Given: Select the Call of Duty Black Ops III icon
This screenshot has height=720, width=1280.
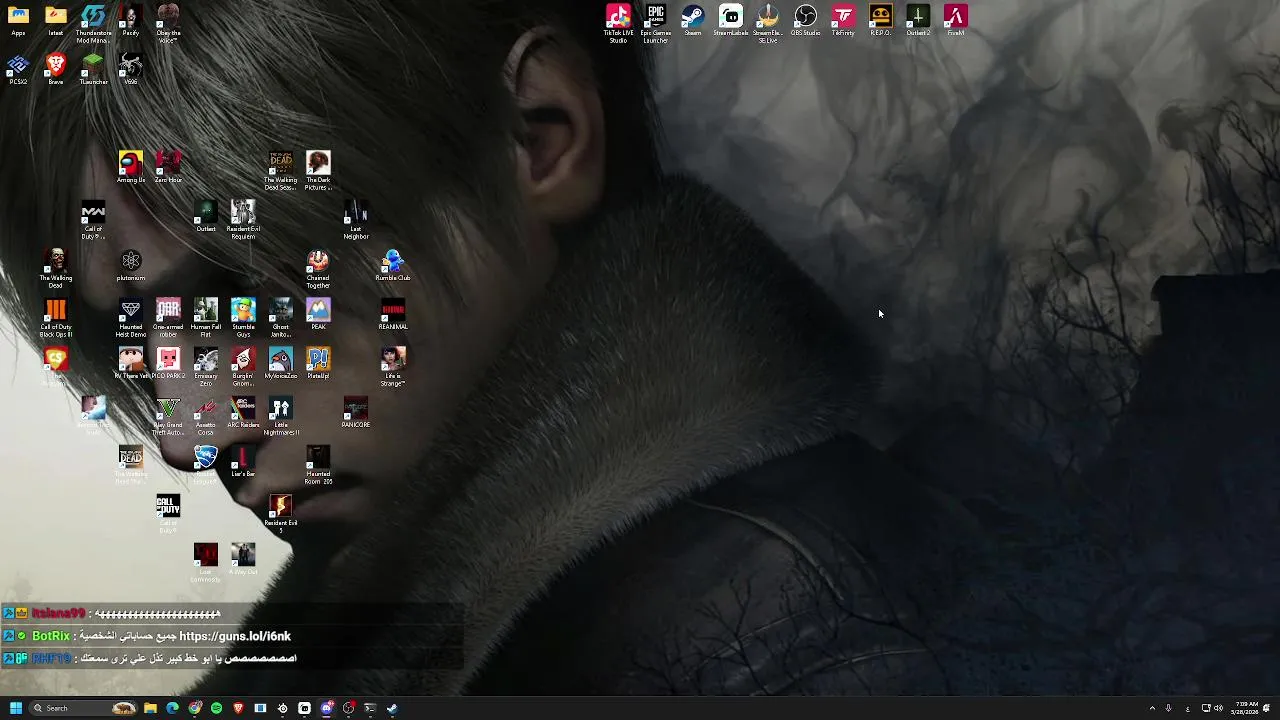Looking at the screenshot, I should [x=56, y=317].
